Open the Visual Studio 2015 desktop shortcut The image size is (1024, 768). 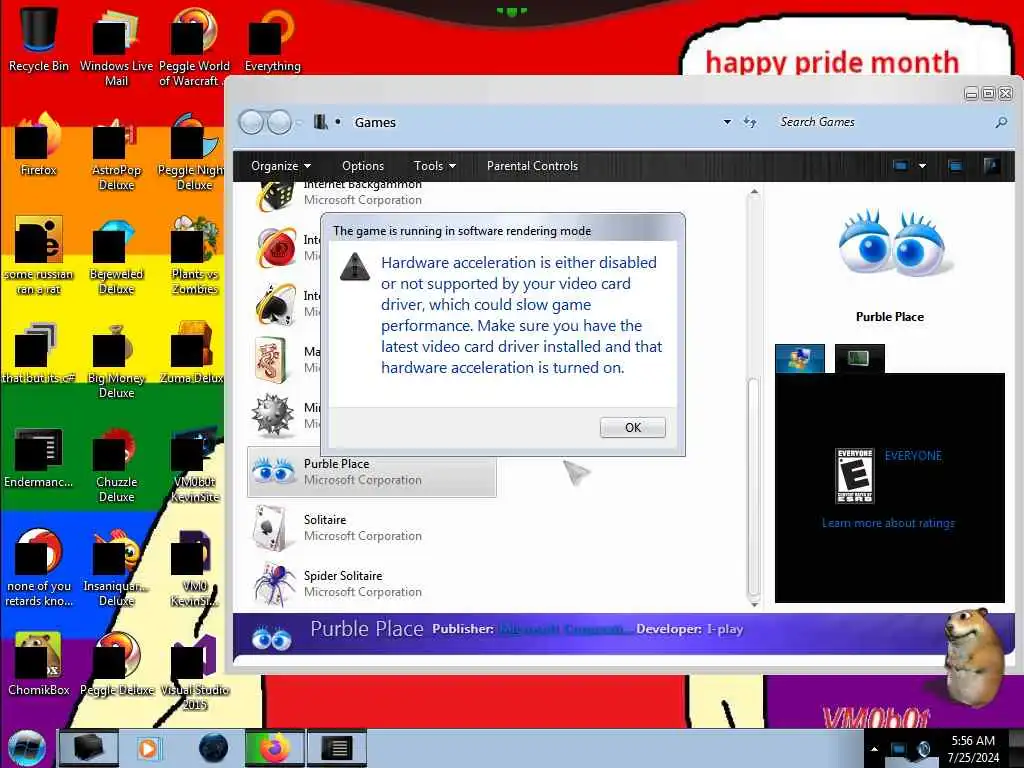(x=195, y=671)
